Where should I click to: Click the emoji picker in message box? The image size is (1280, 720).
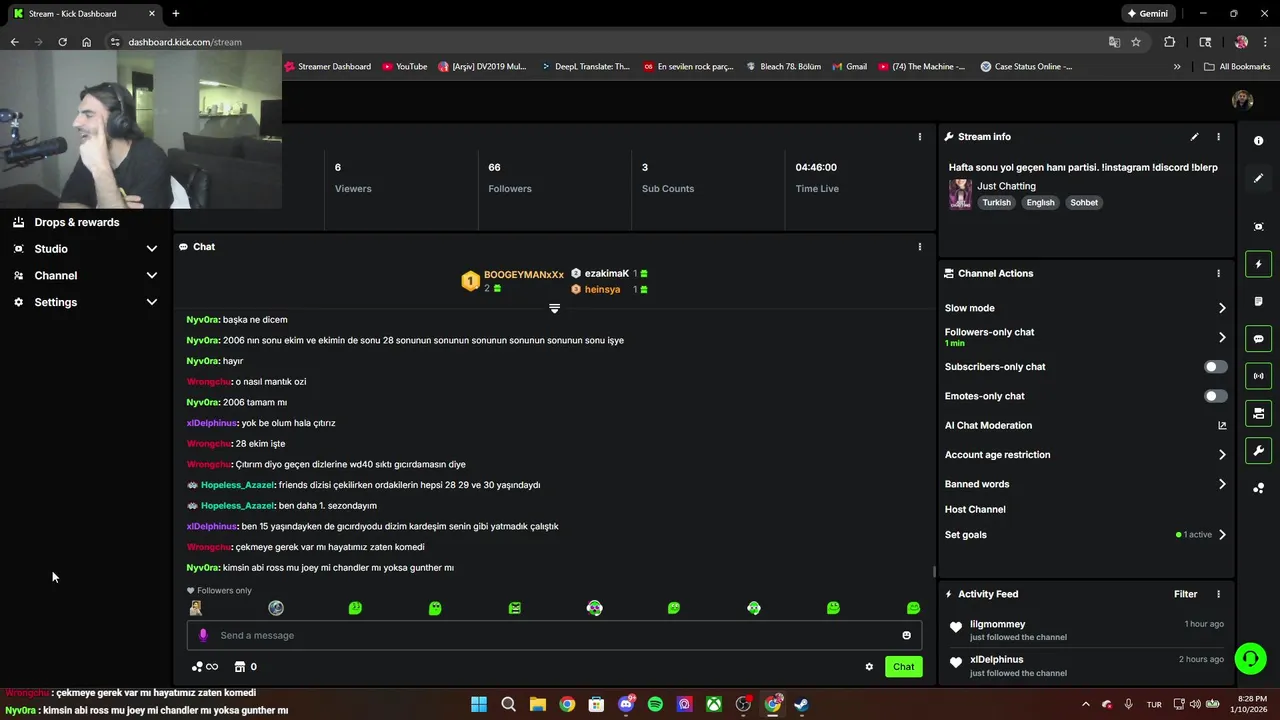907,635
